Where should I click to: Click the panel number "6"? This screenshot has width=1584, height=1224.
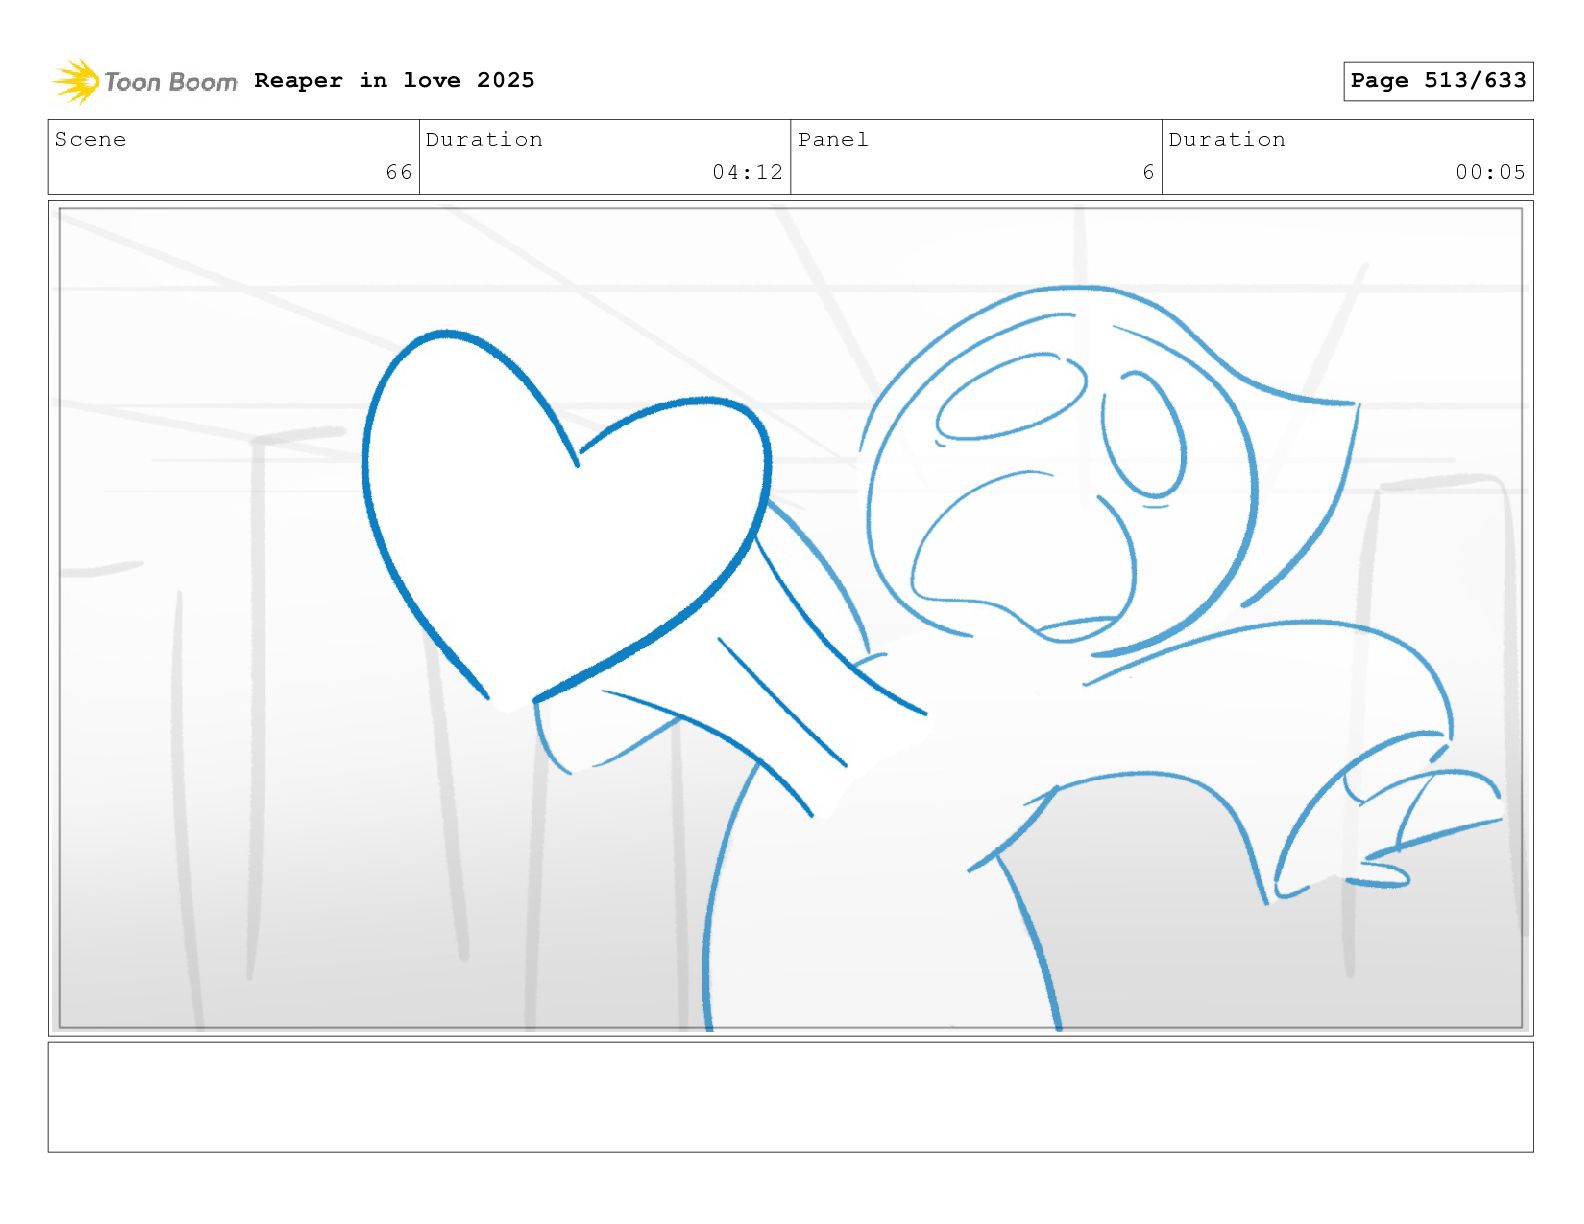(1148, 172)
